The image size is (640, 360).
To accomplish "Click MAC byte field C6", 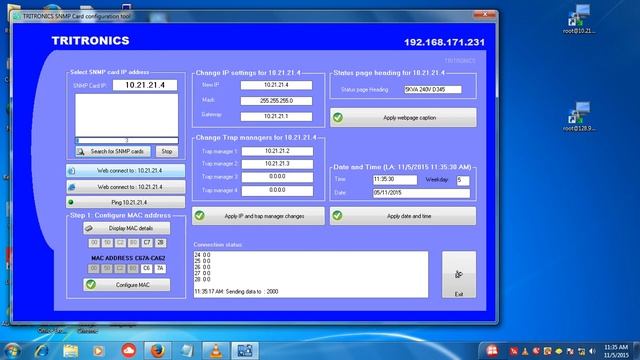I will (x=147, y=269).
